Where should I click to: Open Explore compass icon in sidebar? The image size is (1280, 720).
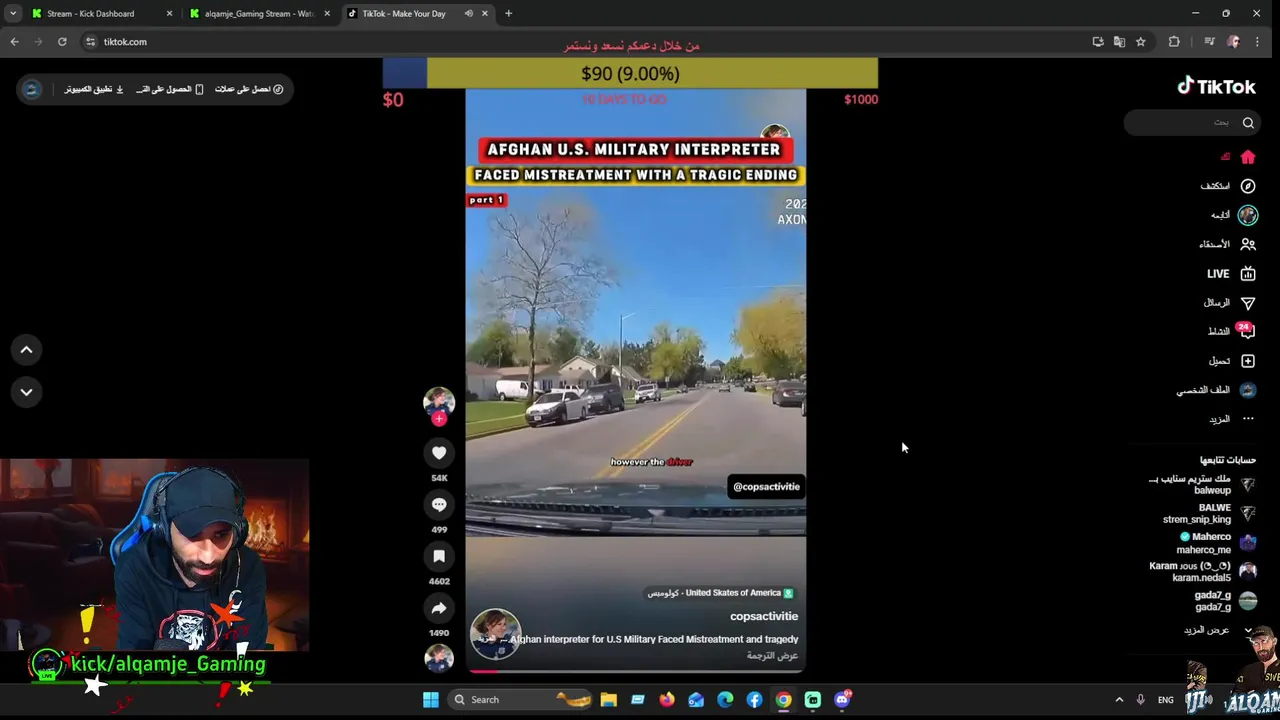[1248, 186]
